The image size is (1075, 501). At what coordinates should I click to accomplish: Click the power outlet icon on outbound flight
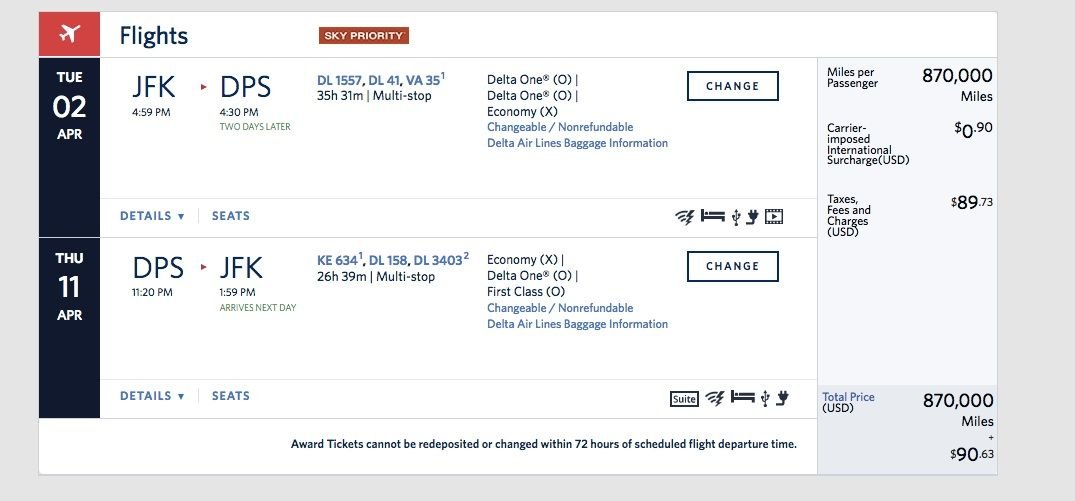(752, 216)
